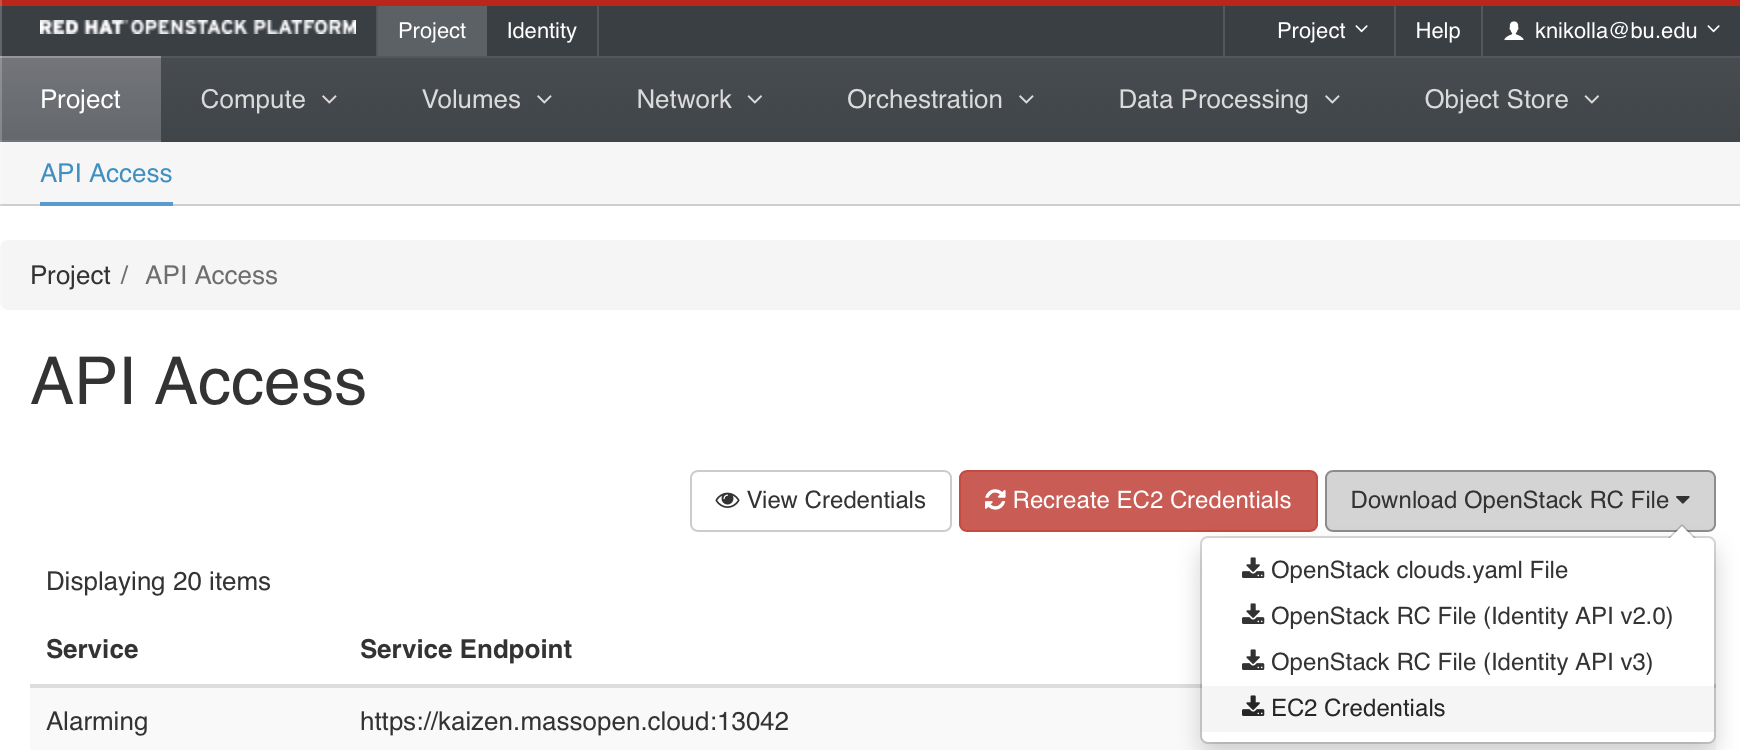The height and width of the screenshot is (750, 1740).
Task: Click the View Credentials button
Action: click(821, 500)
